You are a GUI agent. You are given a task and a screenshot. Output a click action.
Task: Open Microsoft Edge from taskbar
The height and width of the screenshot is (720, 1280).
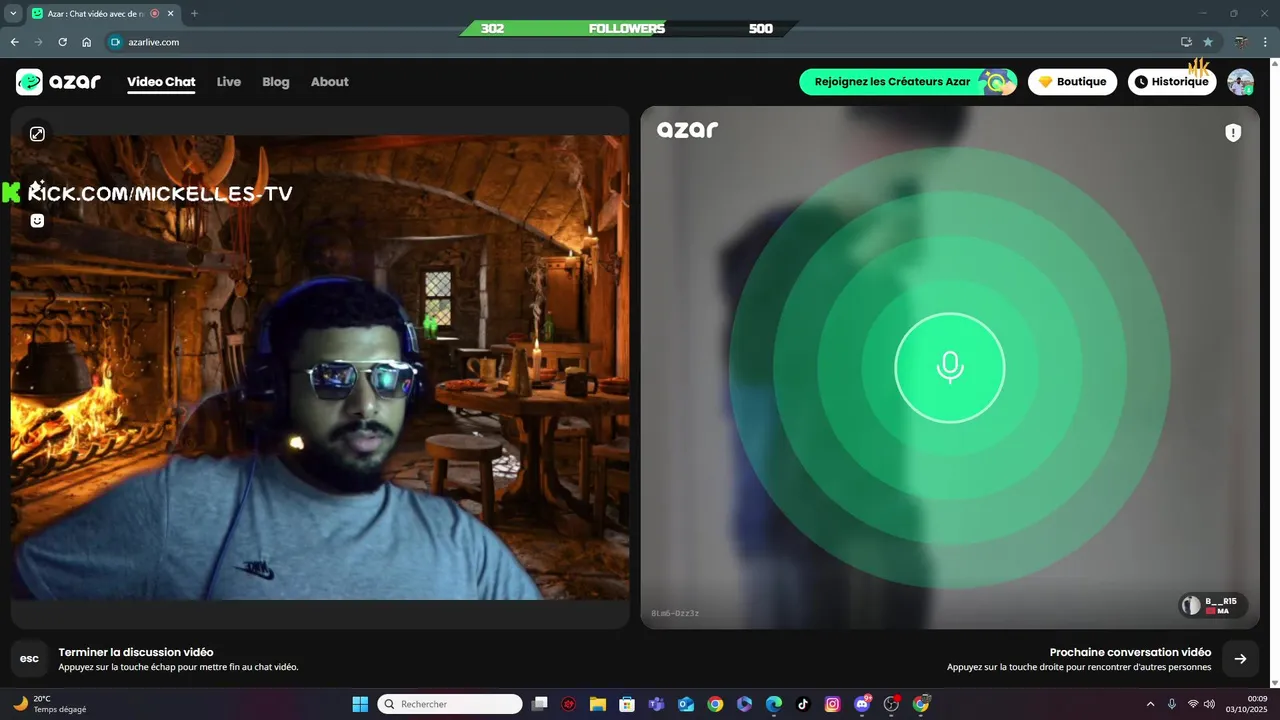(x=774, y=704)
